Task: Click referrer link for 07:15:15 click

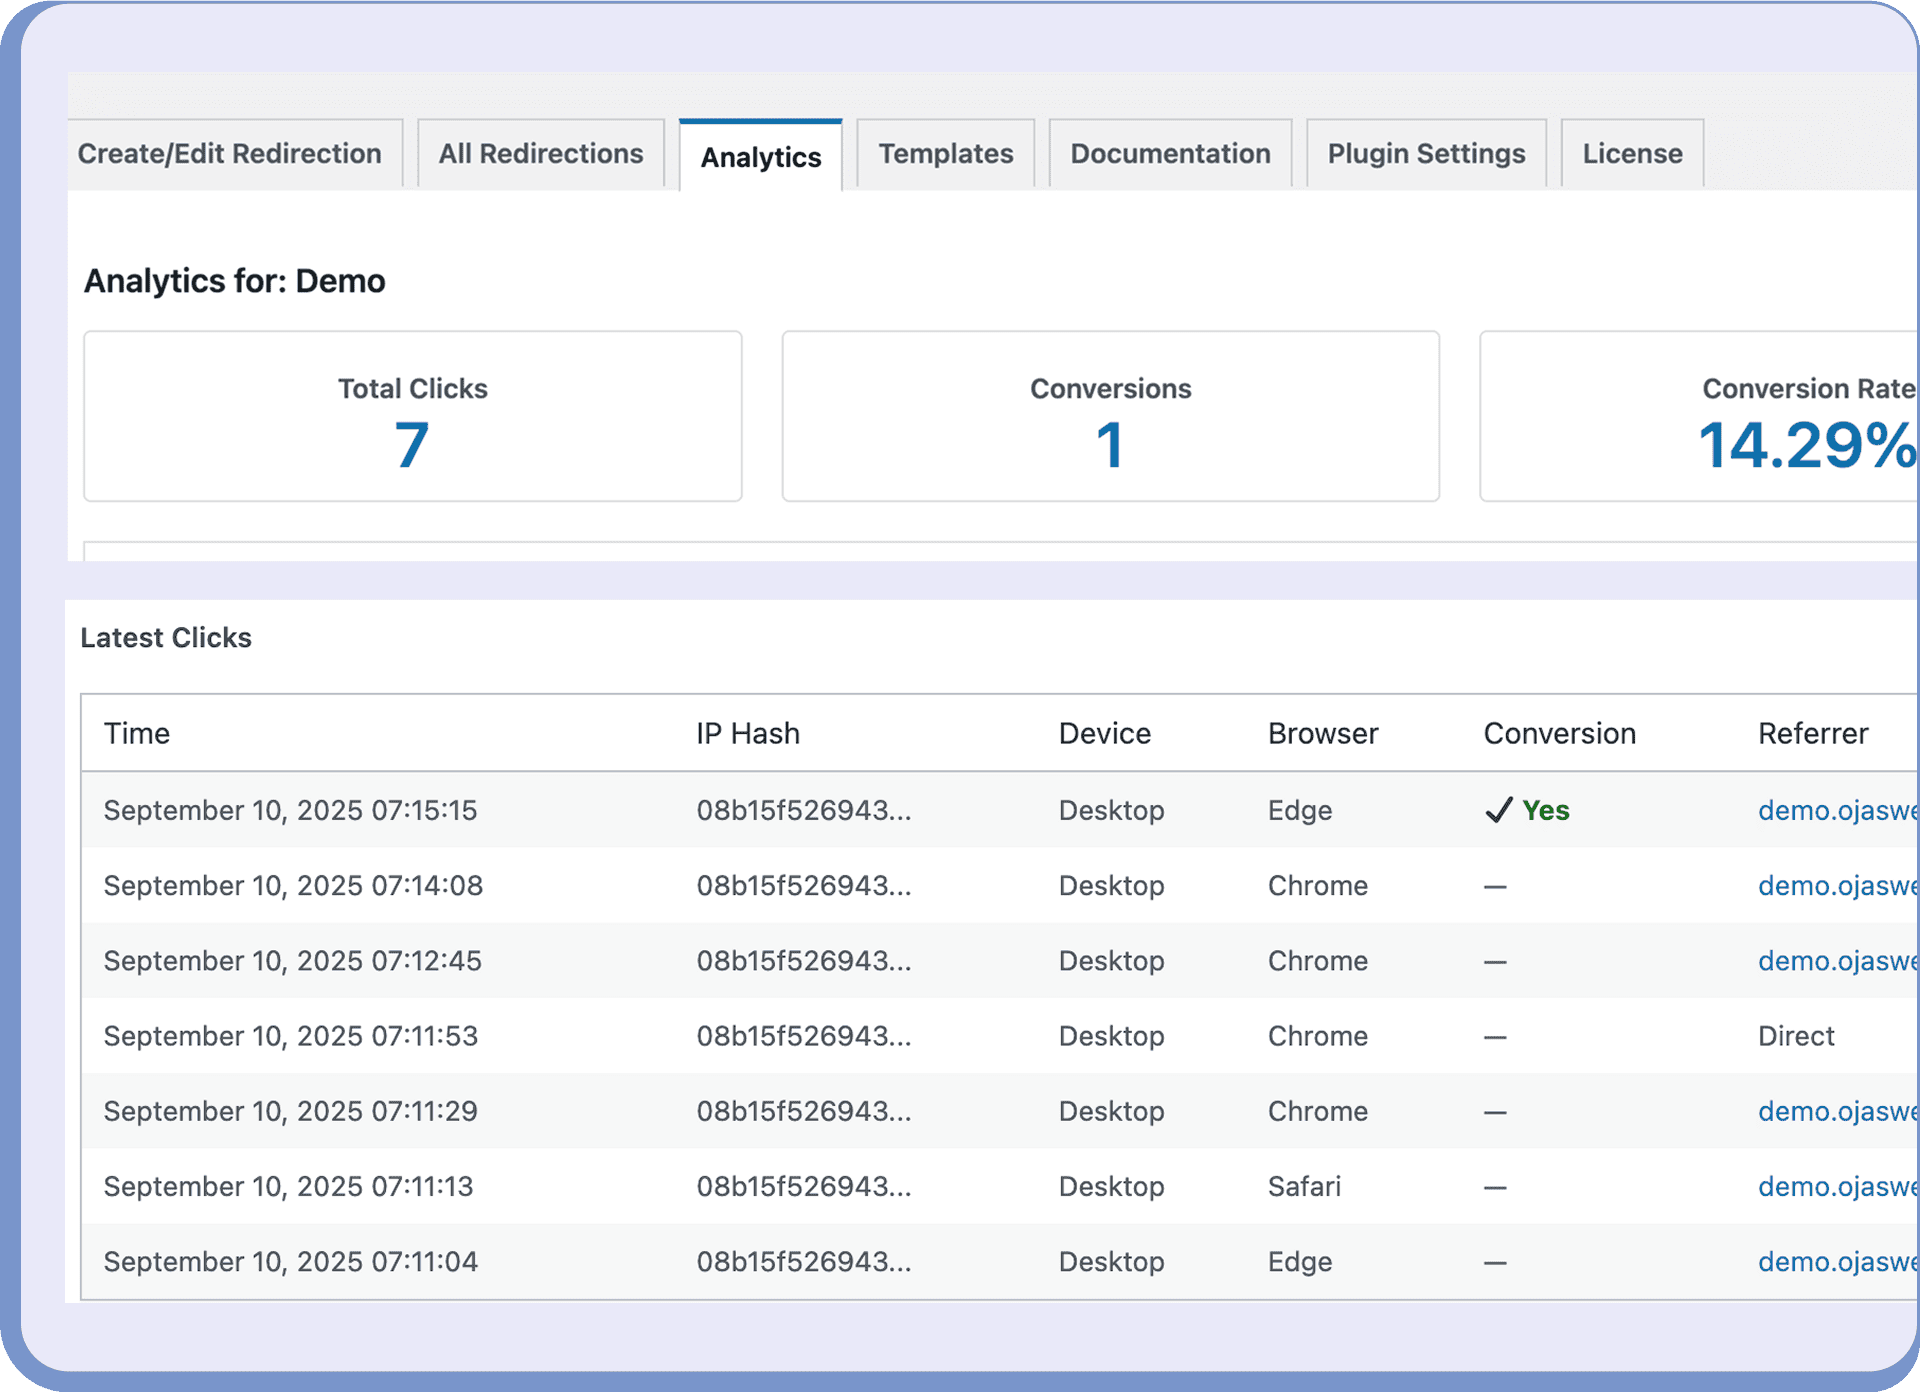Action: (x=1836, y=810)
